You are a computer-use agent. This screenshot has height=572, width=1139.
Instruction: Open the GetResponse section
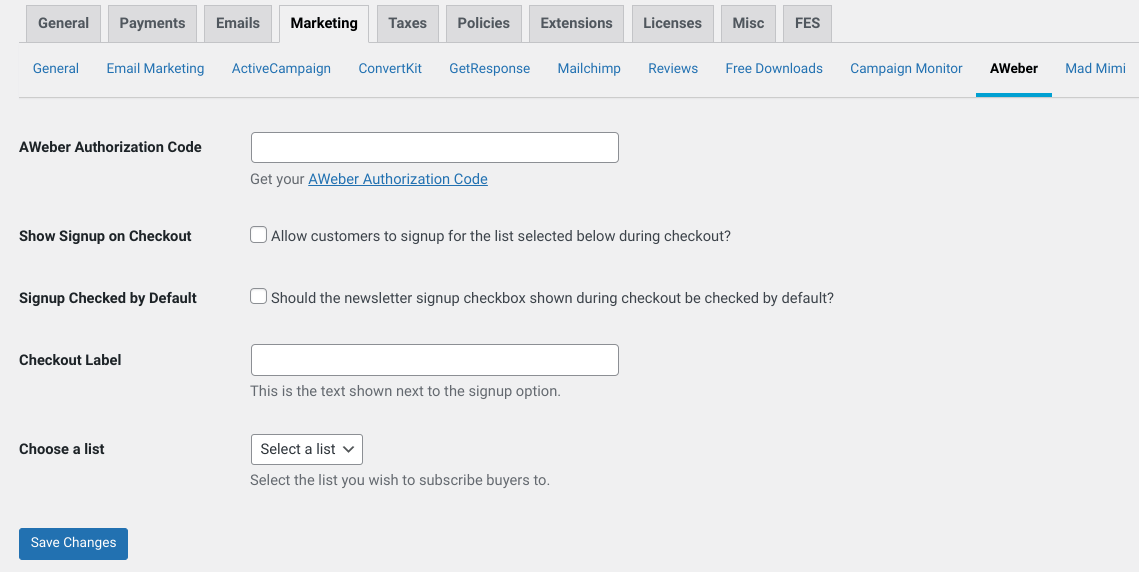click(490, 68)
